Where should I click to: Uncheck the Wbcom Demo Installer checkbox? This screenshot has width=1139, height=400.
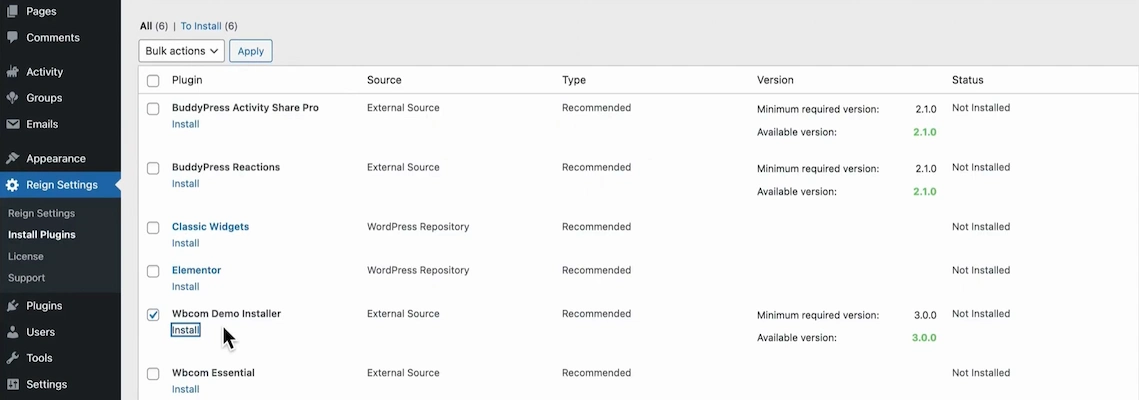click(153, 314)
